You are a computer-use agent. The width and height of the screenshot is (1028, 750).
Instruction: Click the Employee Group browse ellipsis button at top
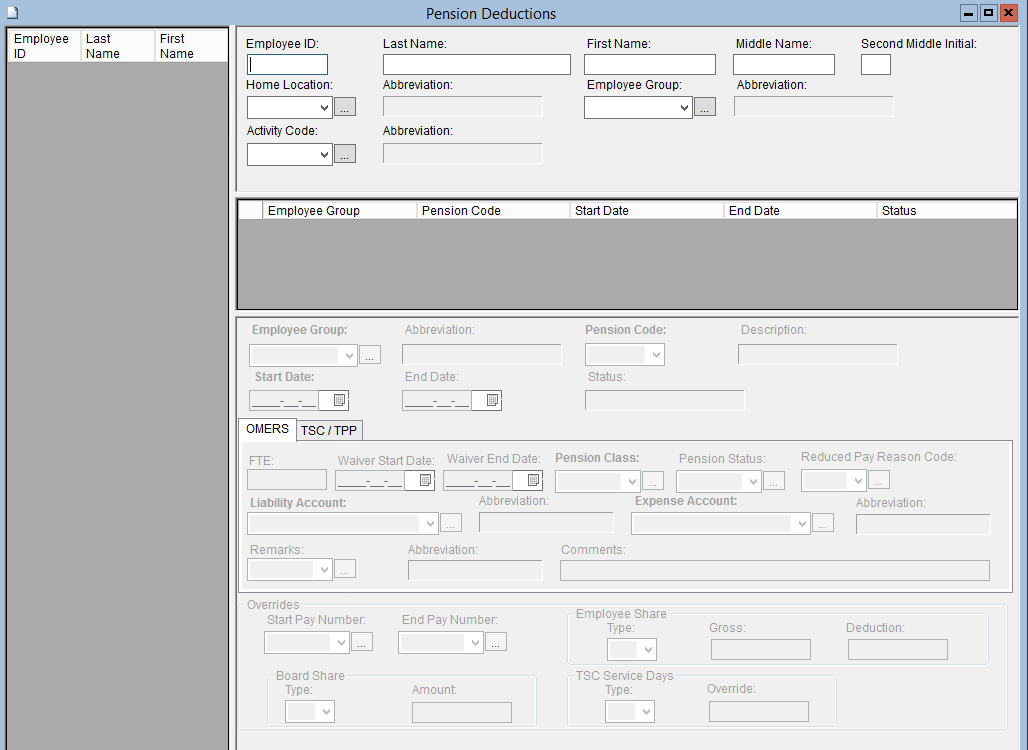coord(705,108)
